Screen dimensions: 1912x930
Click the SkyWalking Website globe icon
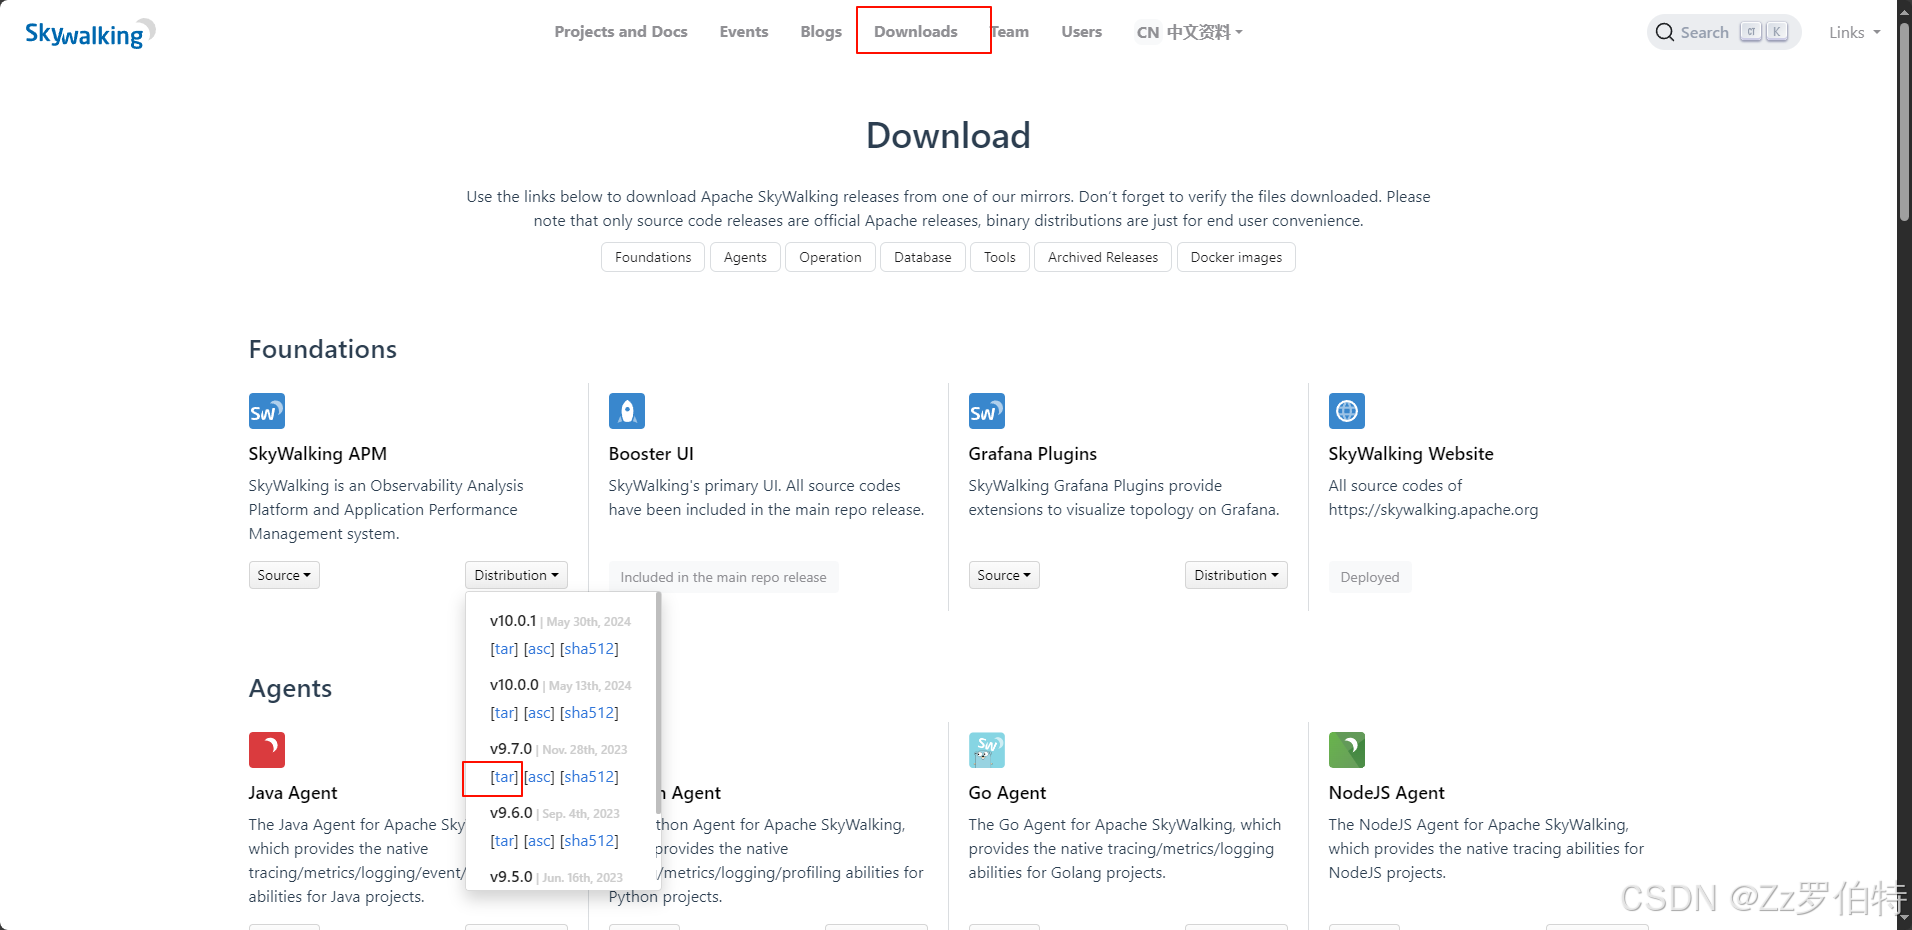(1347, 411)
